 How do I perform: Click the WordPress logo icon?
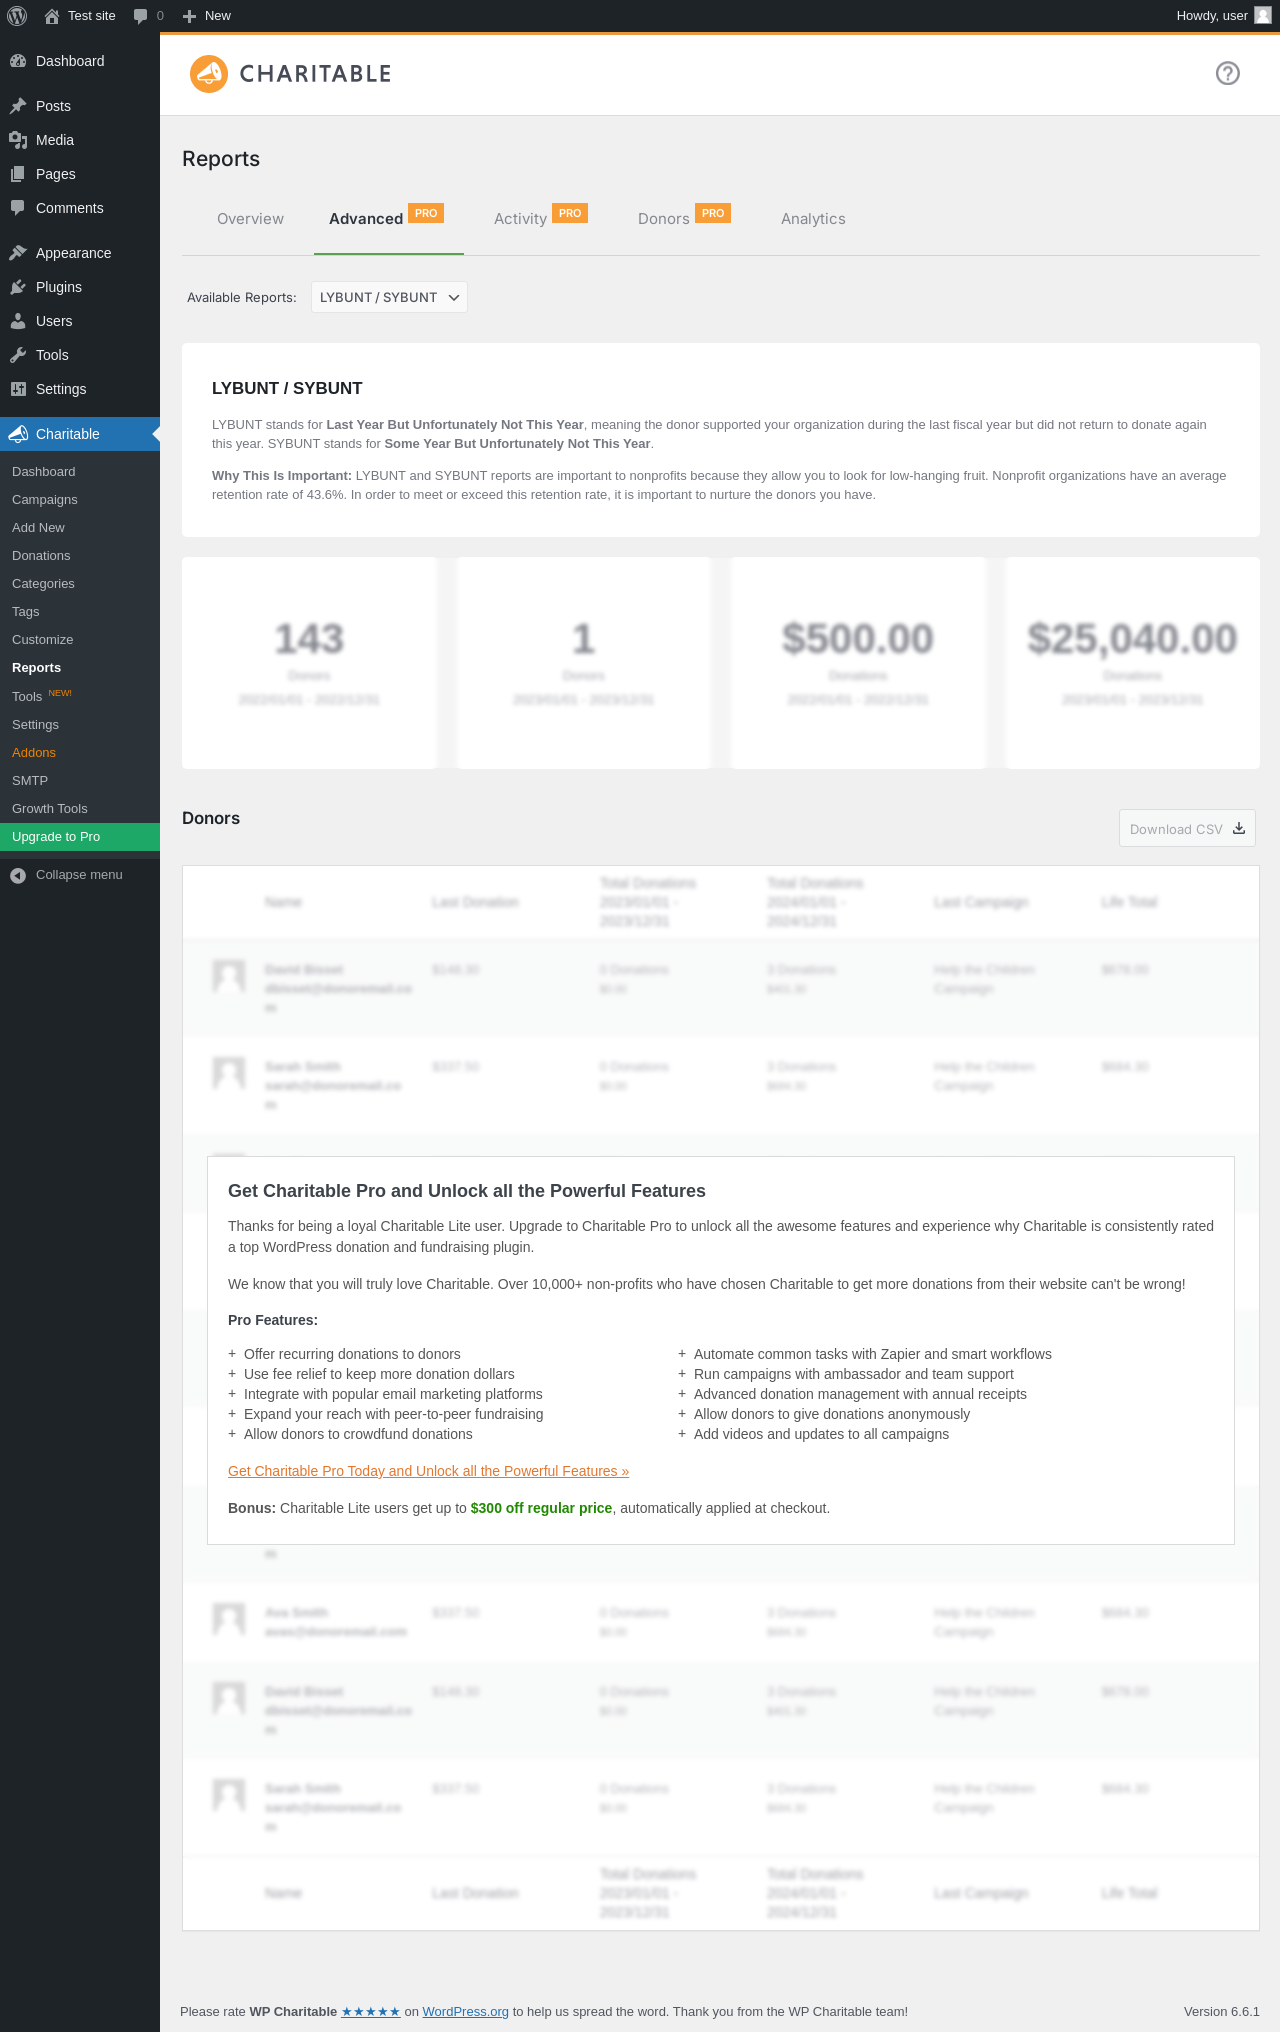[17, 16]
